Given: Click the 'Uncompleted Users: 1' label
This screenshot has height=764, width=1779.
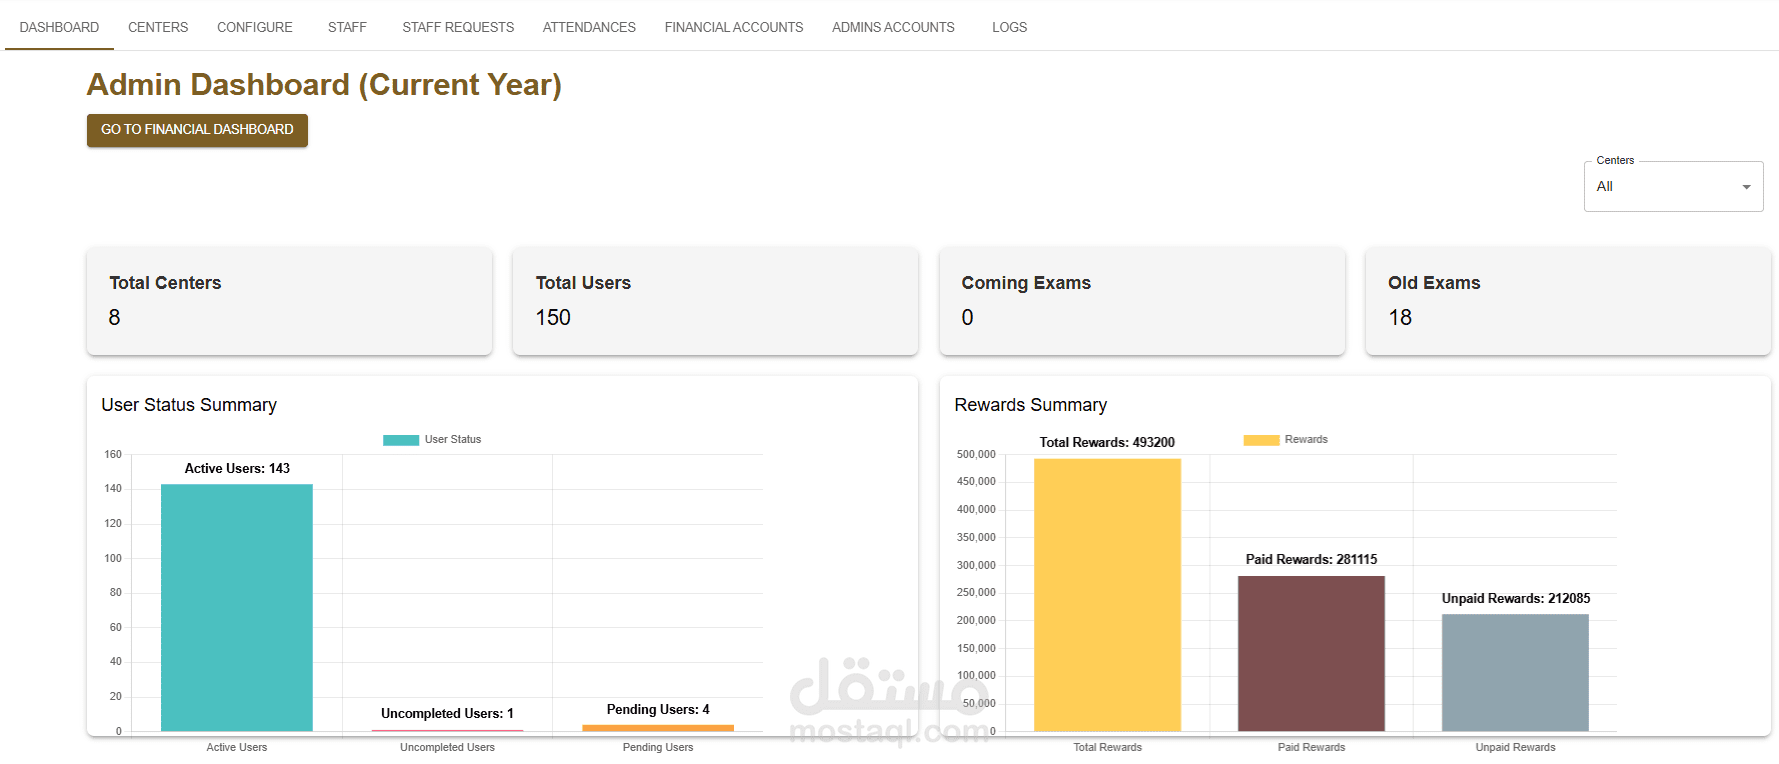Looking at the screenshot, I should (447, 713).
